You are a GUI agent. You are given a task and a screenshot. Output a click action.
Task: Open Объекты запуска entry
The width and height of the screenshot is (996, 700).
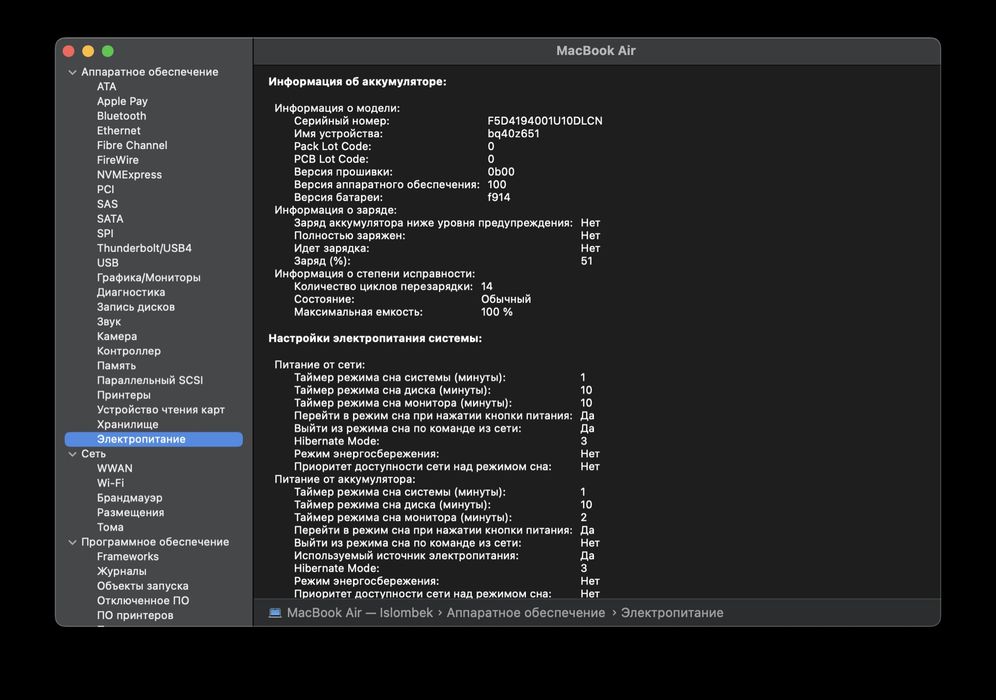(x=142, y=586)
